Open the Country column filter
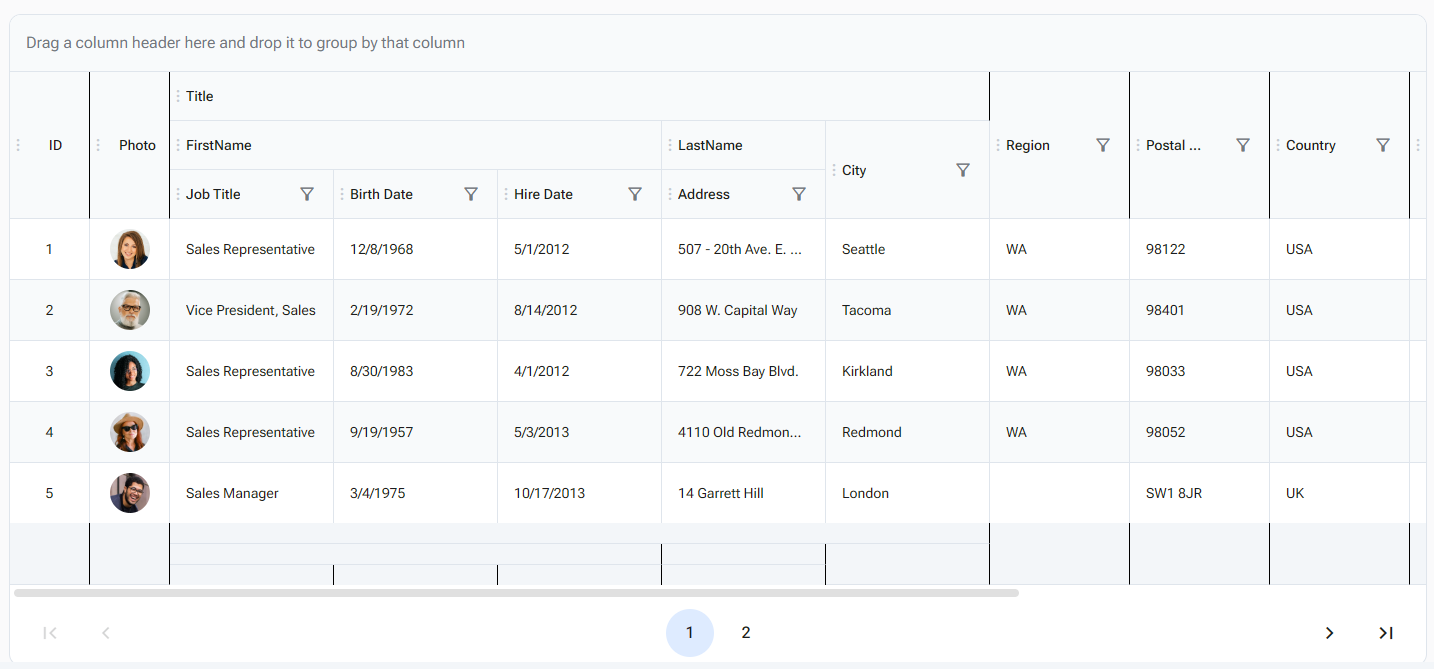This screenshot has width=1434, height=669. 1383,144
